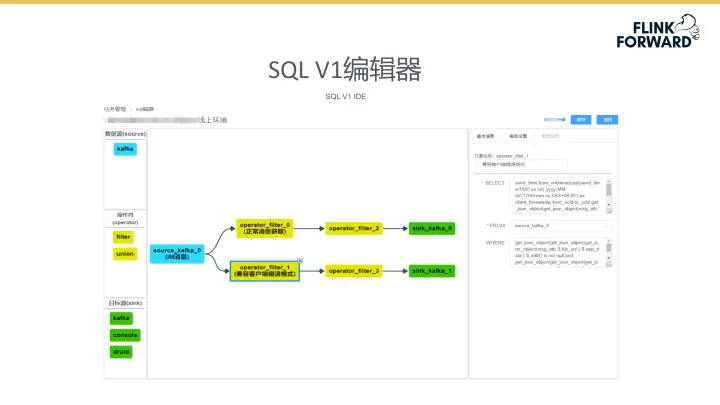Click the blue link left of blue buttons
This screenshot has height=405, width=720.
click(554, 119)
